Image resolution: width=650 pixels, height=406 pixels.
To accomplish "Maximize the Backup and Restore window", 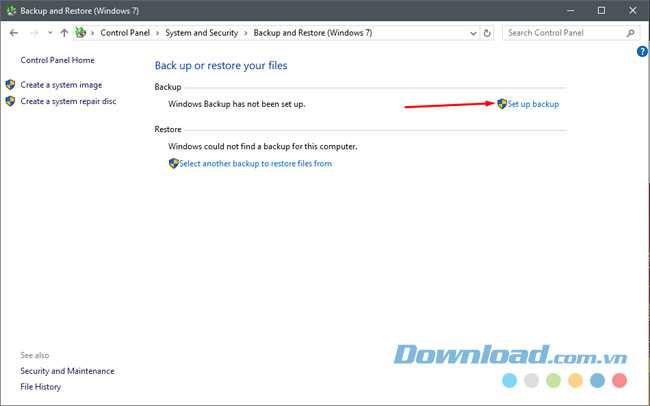I will (x=601, y=11).
